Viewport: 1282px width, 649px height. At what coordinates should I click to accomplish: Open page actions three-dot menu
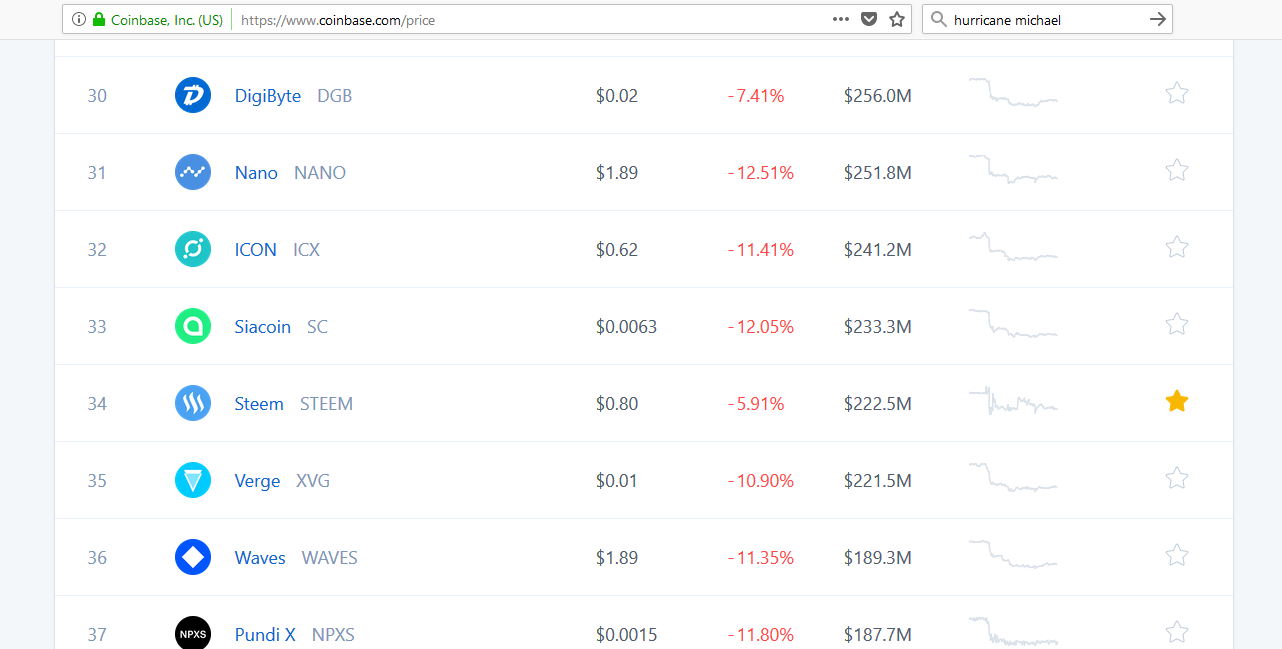point(841,19)
